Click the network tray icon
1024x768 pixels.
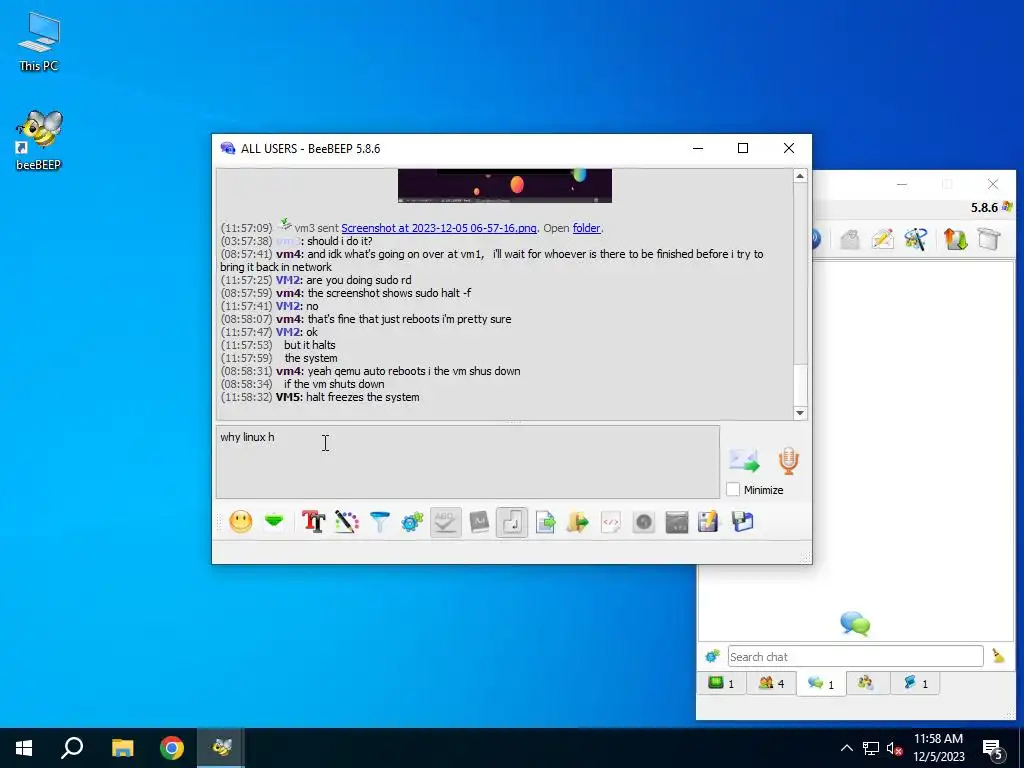(871, 748)
